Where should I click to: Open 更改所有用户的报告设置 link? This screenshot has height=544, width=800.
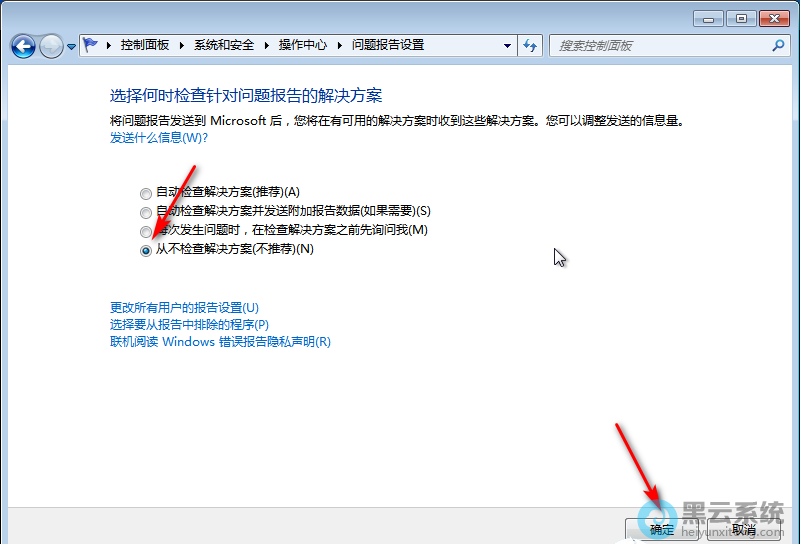click(x=184, y=307)
